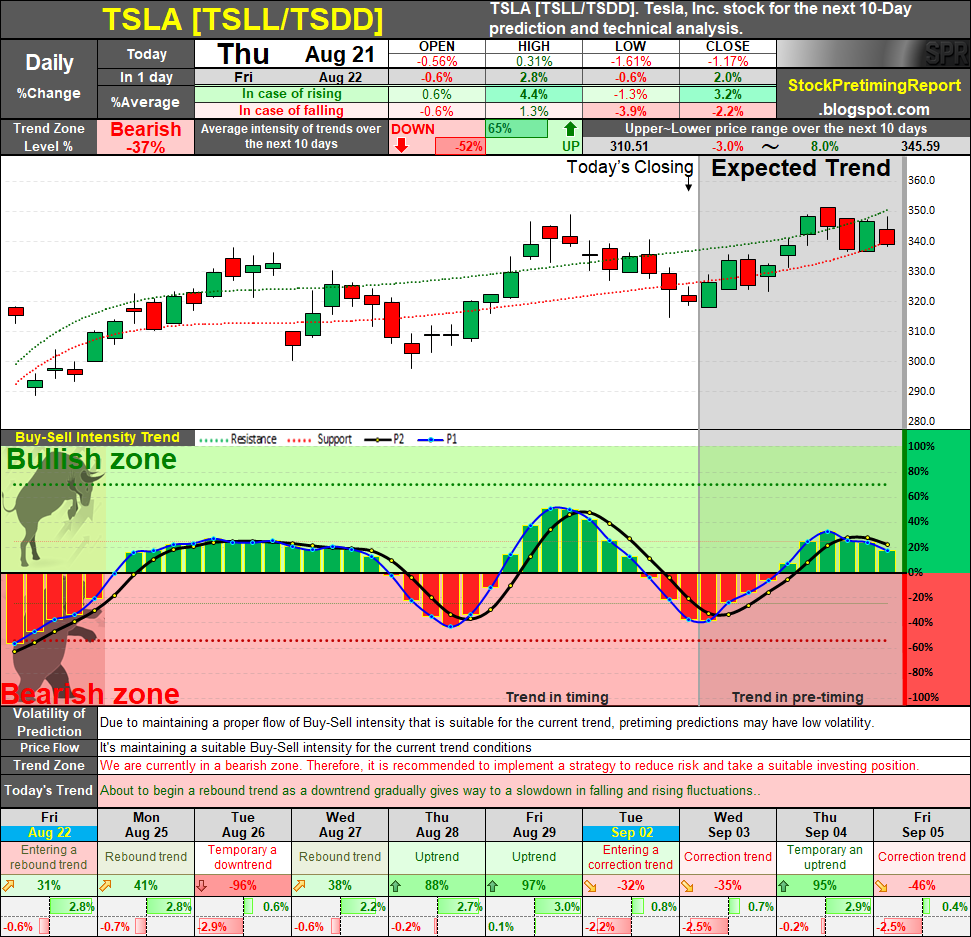Click the Aug 29 3.0% green bar
This screenshot has width=971, height=937.
[x=557, y=907]
